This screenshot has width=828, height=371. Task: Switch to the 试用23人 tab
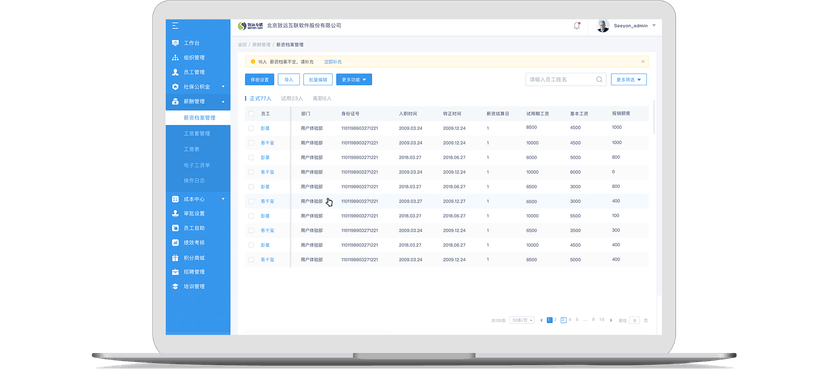pyautogui.click(x=292, y=99)
